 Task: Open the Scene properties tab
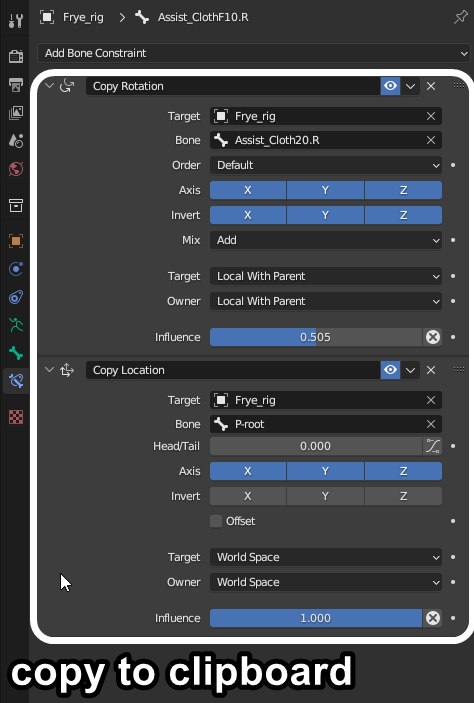point(16,141)
